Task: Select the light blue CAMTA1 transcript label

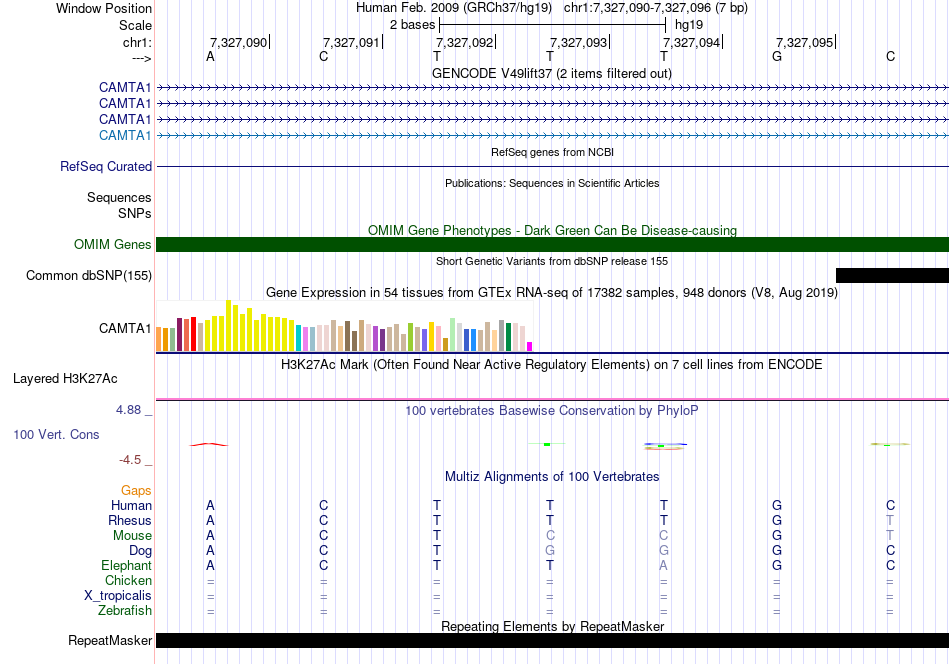Action: (125, 135)
